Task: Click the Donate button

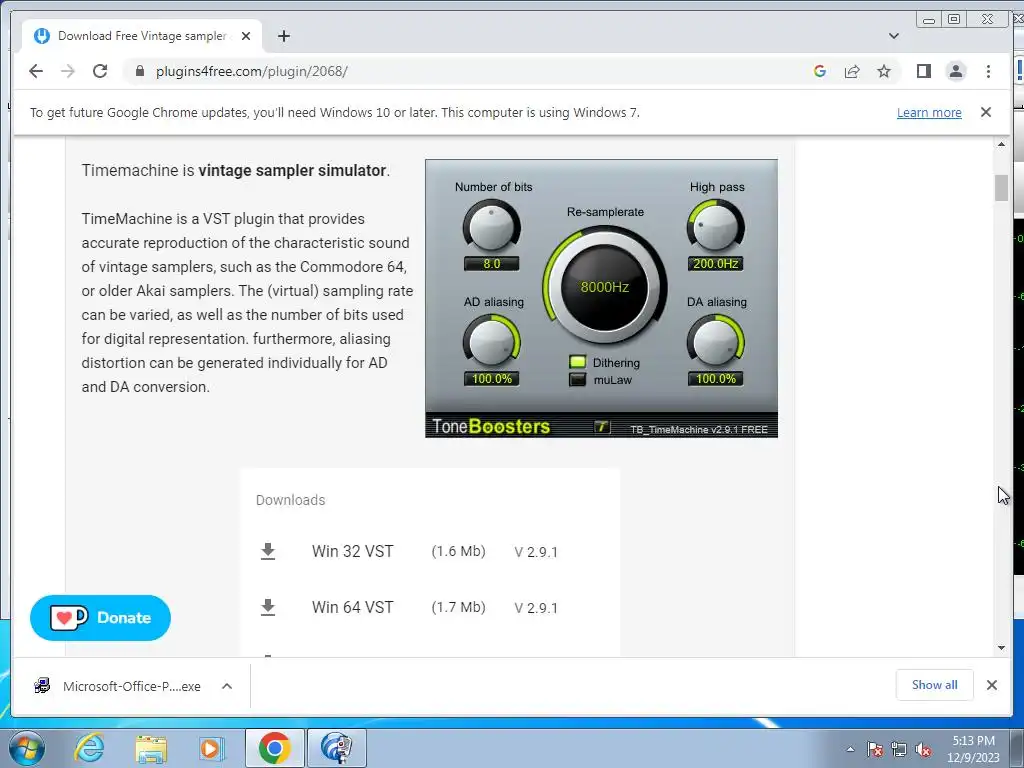Action: [100, 618]
